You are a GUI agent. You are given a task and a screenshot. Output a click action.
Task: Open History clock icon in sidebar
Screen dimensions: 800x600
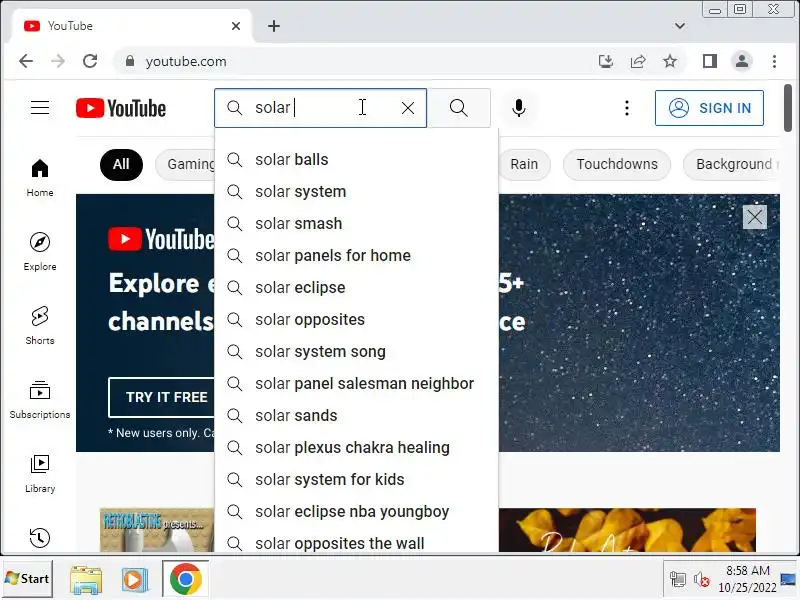point(40,537)
